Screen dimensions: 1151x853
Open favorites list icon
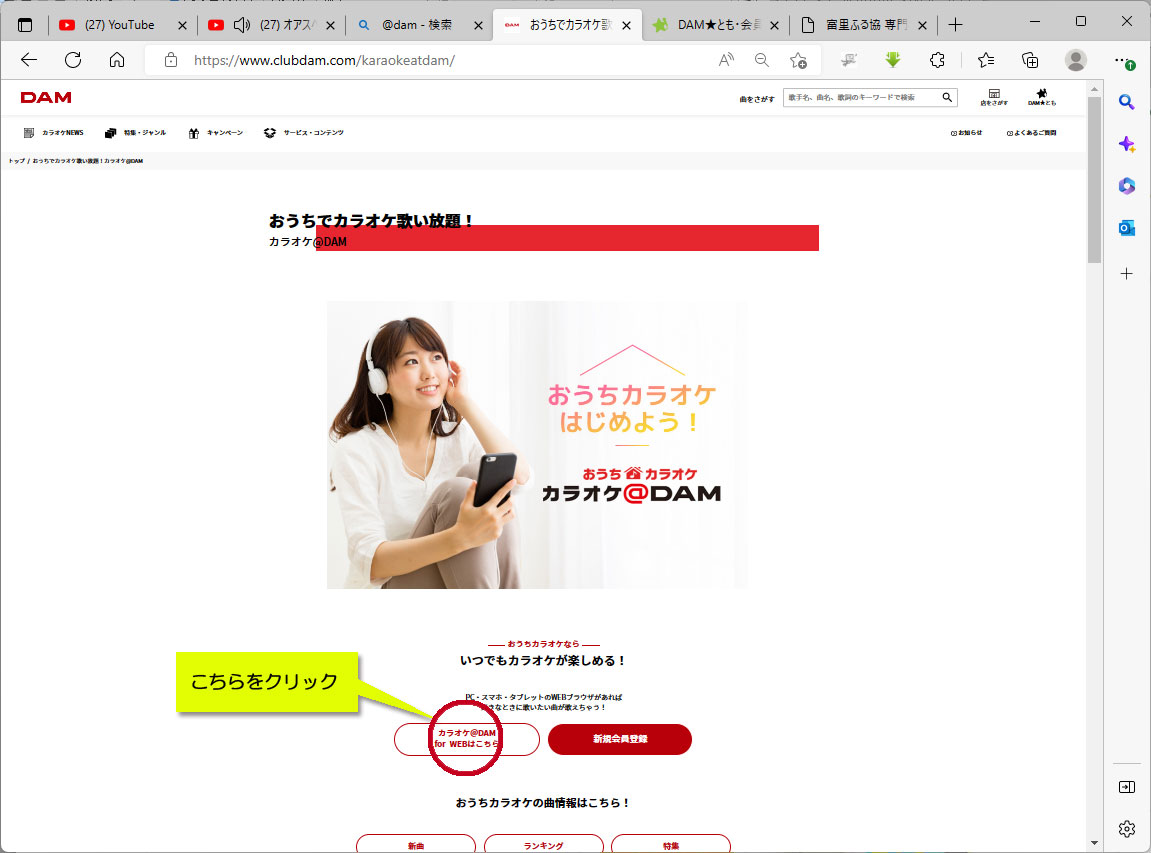(x=986, y=60)
